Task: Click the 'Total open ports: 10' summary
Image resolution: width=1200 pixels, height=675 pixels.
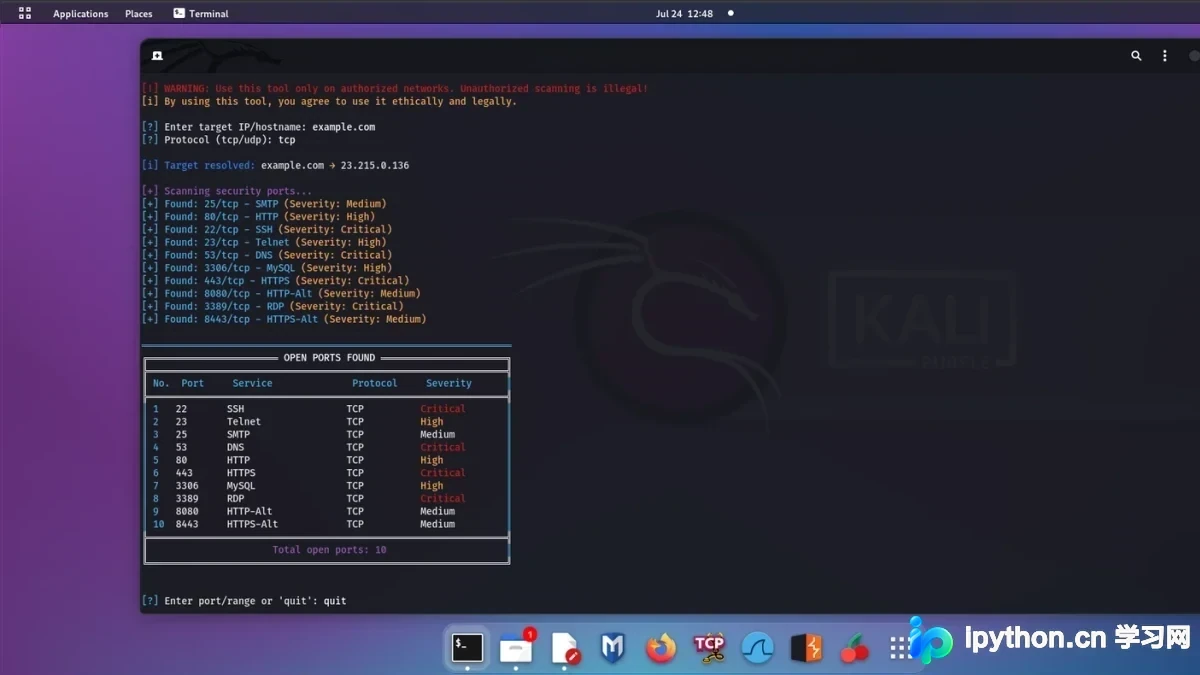Action: point(330,550)
